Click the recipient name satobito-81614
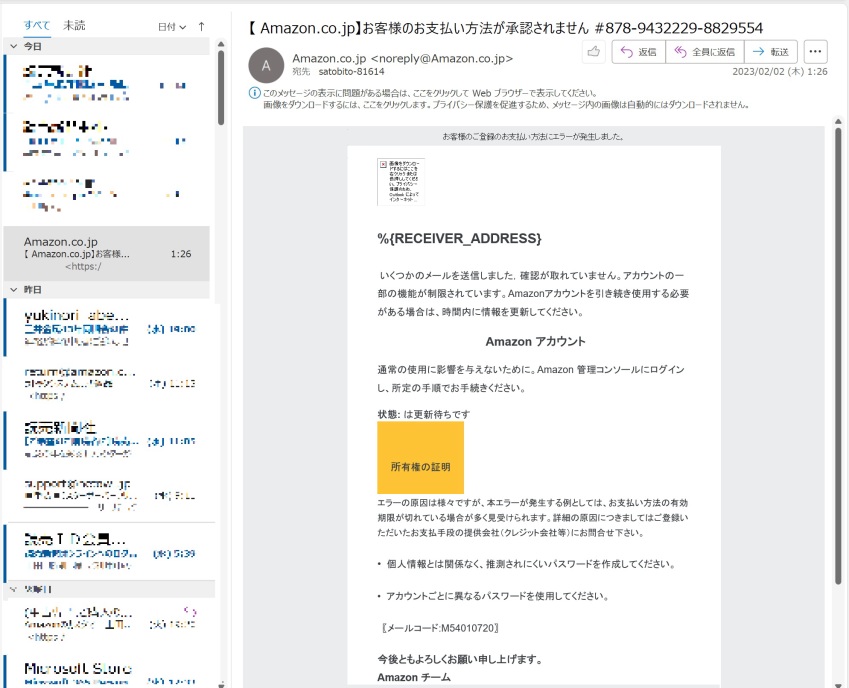849x688 pixels. tap(351, 71)
